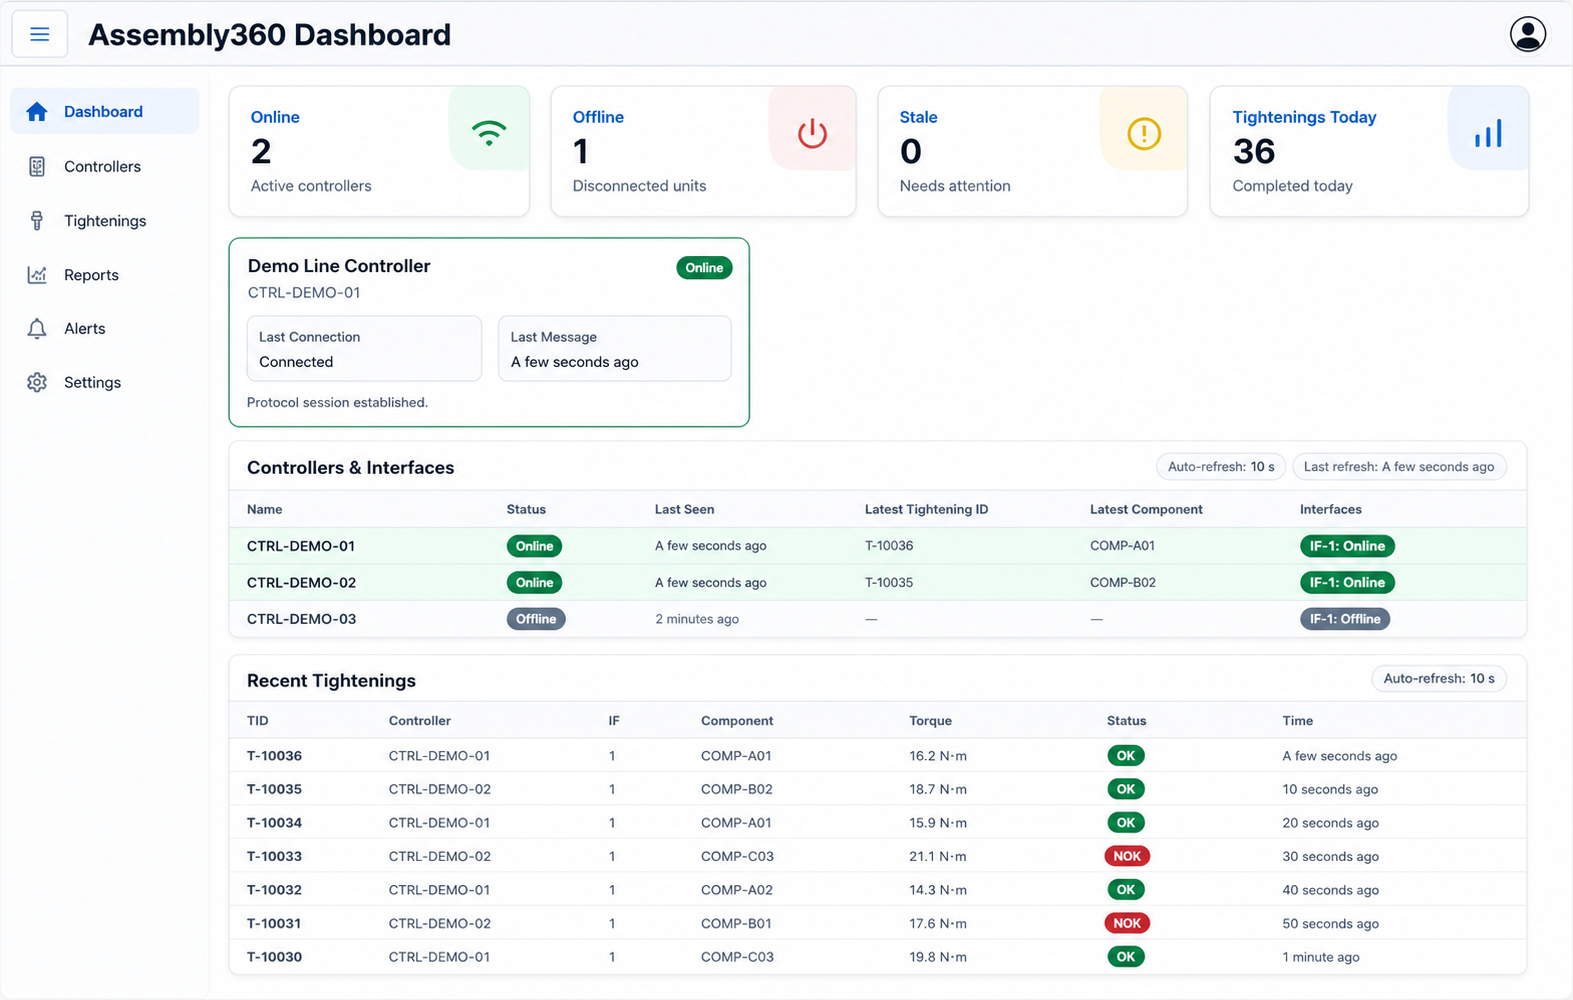The height and width of the screenshot is (1000, 1573).
Task: Select CTRL-DEMO-01 in Controllers table
Action: pos(301,546)
